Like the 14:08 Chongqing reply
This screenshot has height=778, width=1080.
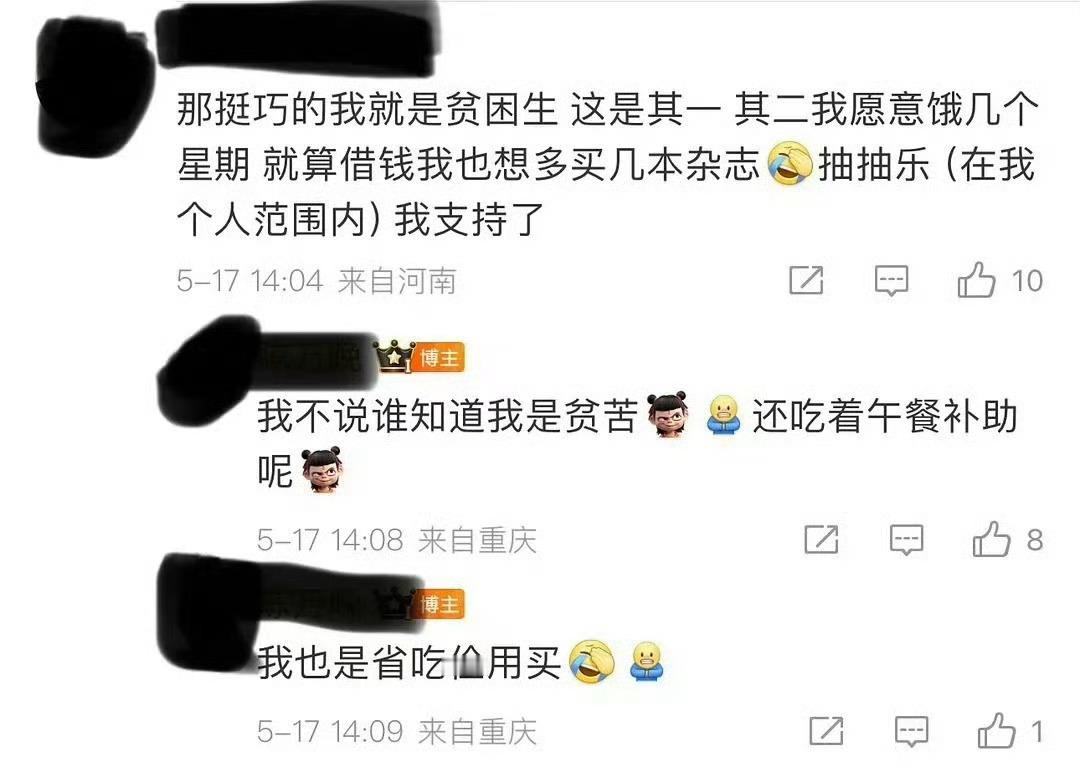coord(991,539)
